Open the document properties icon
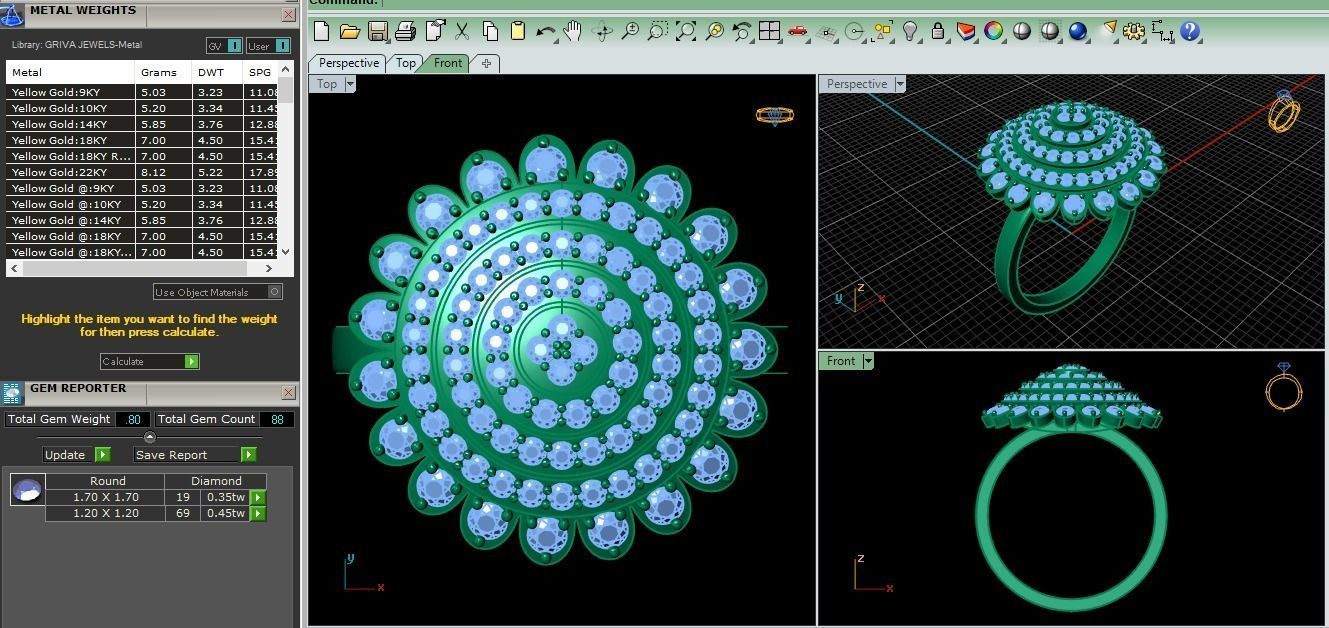This screenshot has height=628, width=1329. (x=435, y=31)
